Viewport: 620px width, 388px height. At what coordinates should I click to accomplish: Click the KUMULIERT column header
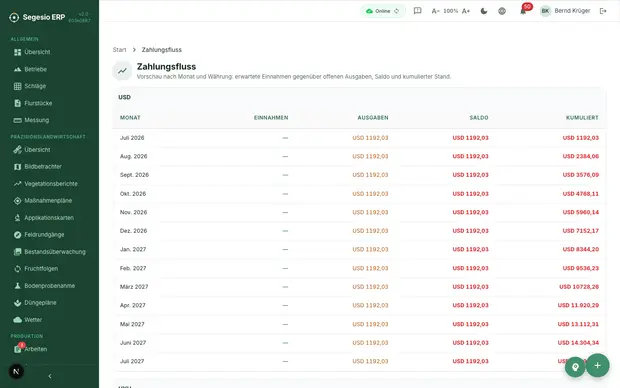click(x=582, y=118)
